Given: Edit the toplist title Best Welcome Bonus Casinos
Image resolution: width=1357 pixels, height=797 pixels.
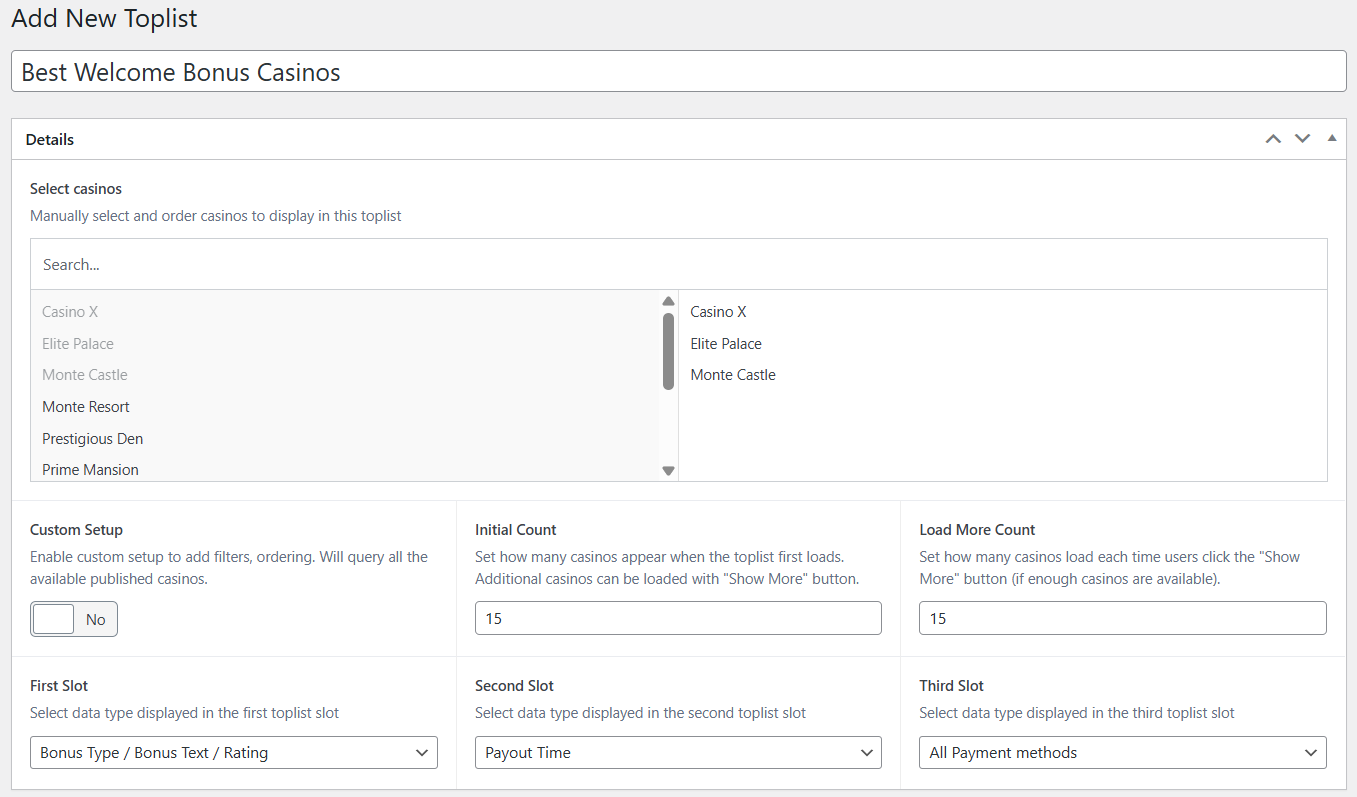Looking at the screenshot, I should [x=678, y=71].
